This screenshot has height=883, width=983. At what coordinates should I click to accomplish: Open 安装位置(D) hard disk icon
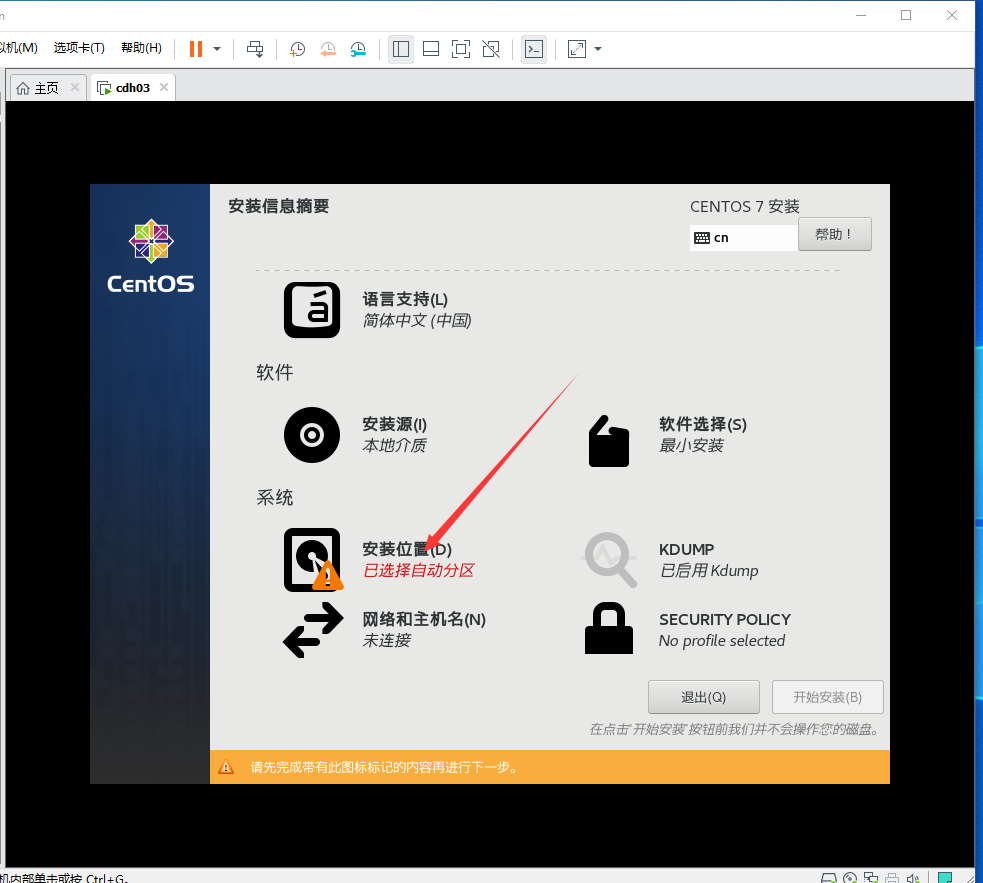point(313,559)
